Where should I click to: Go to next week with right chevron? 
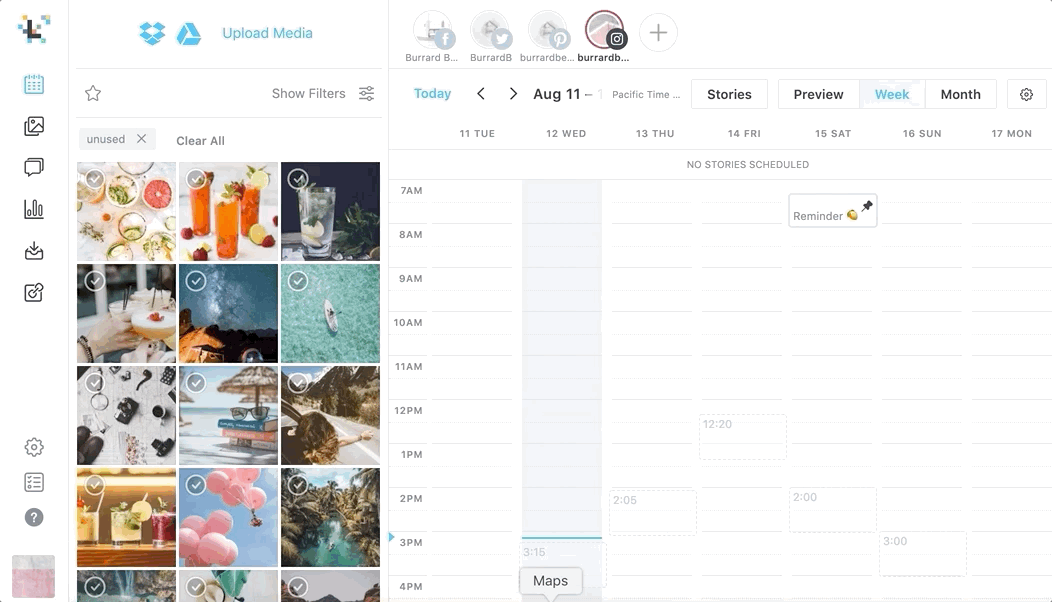(x=513, y=94)
